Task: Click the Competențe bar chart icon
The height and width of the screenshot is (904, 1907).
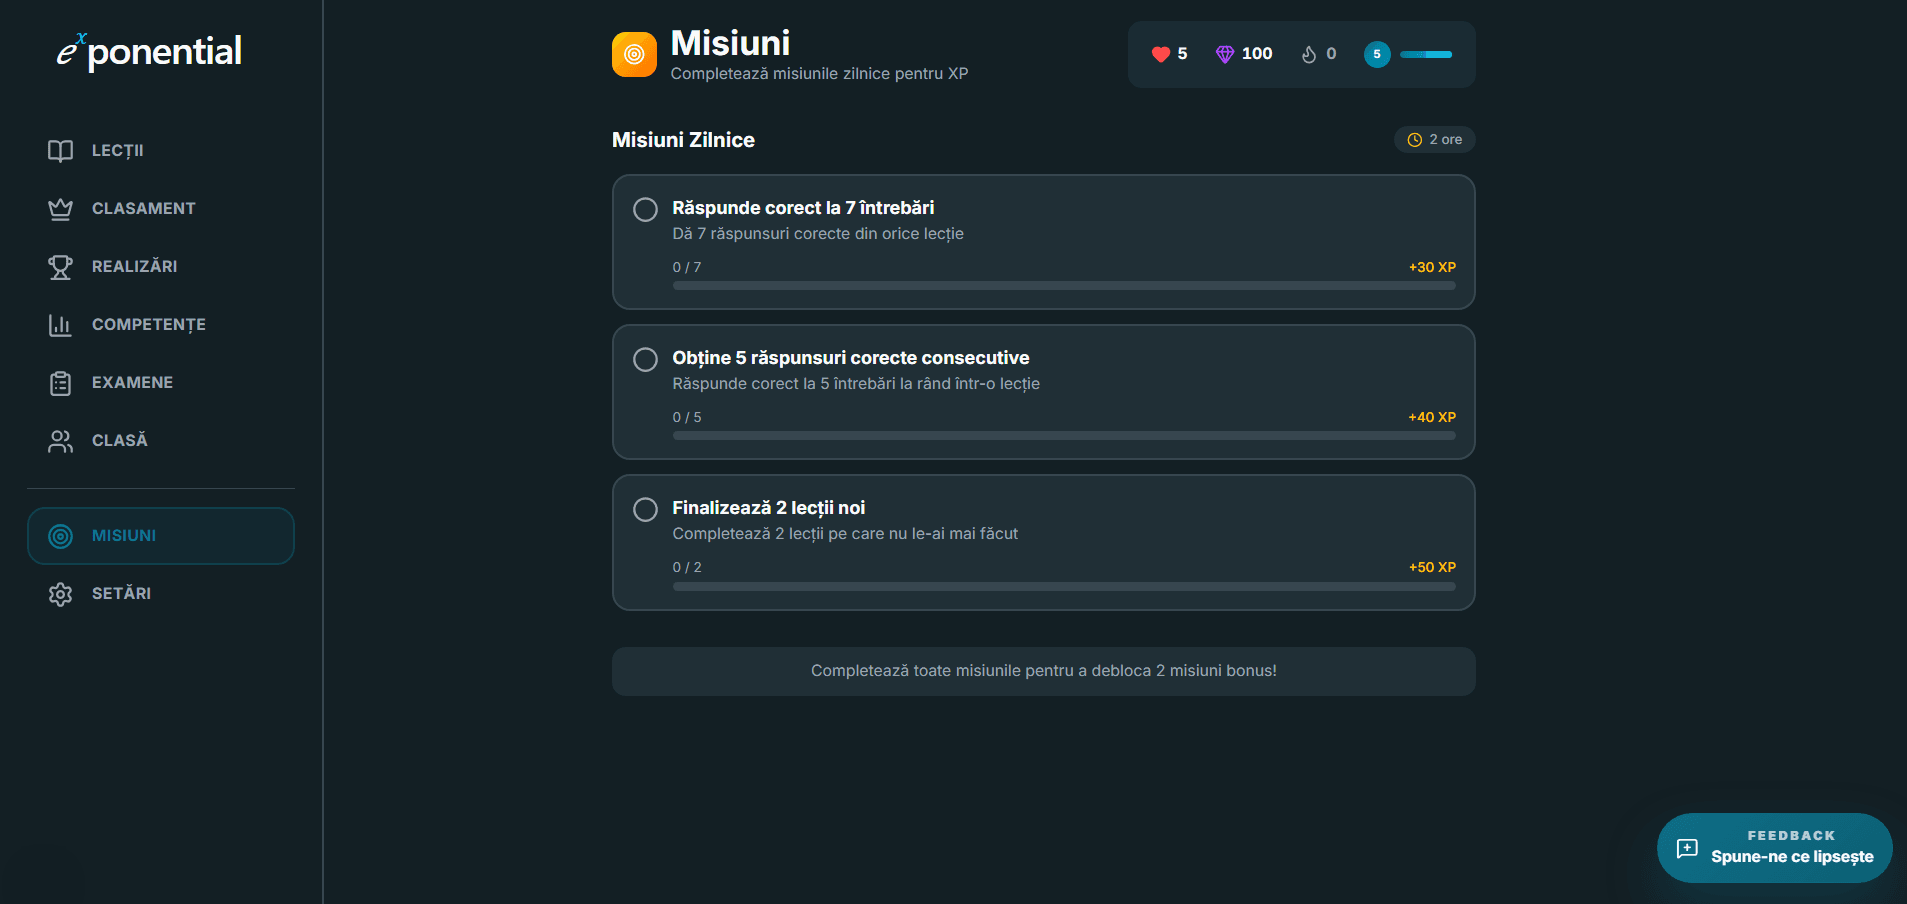Action: pyautogui.click(x=60, y=325)
